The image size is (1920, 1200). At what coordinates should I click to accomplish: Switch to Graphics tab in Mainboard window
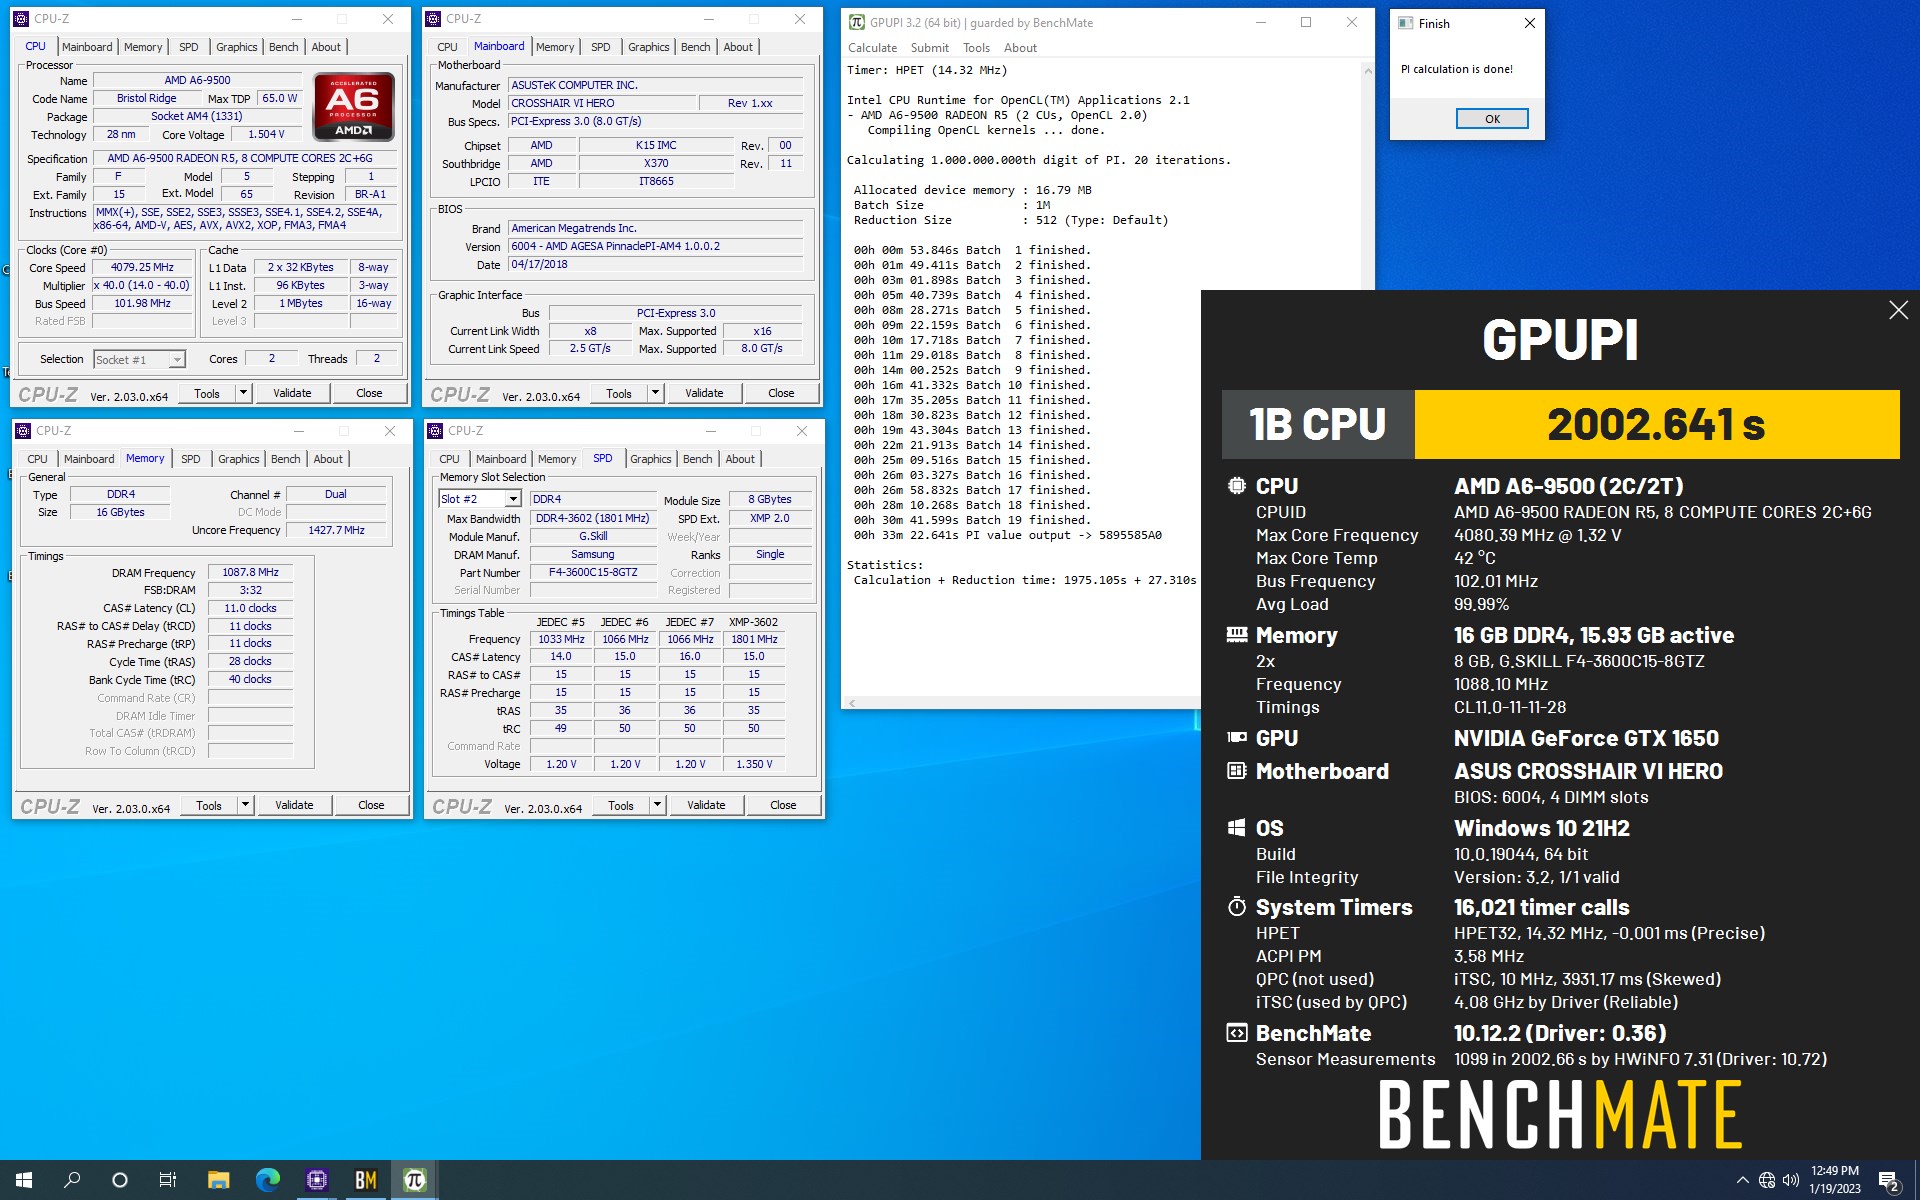(648, 47)
